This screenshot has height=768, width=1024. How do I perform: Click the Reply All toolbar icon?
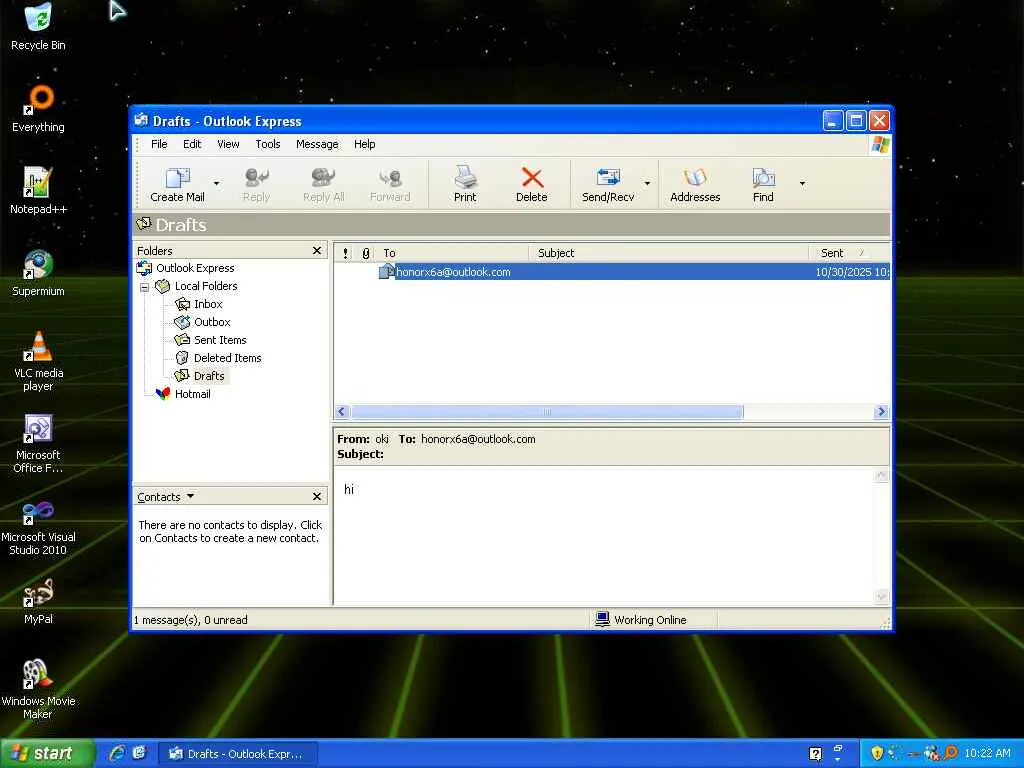(x=323, y=185)
